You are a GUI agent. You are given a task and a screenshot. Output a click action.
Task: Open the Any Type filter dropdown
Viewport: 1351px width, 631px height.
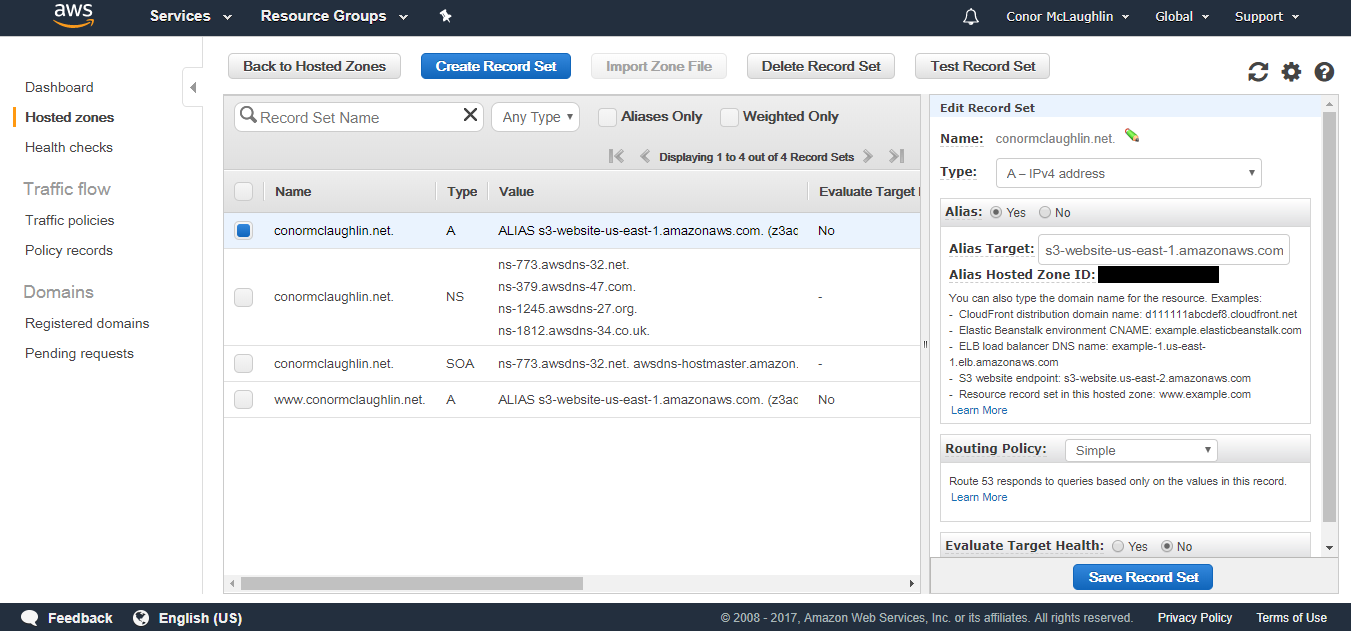(x=536, y=117)
